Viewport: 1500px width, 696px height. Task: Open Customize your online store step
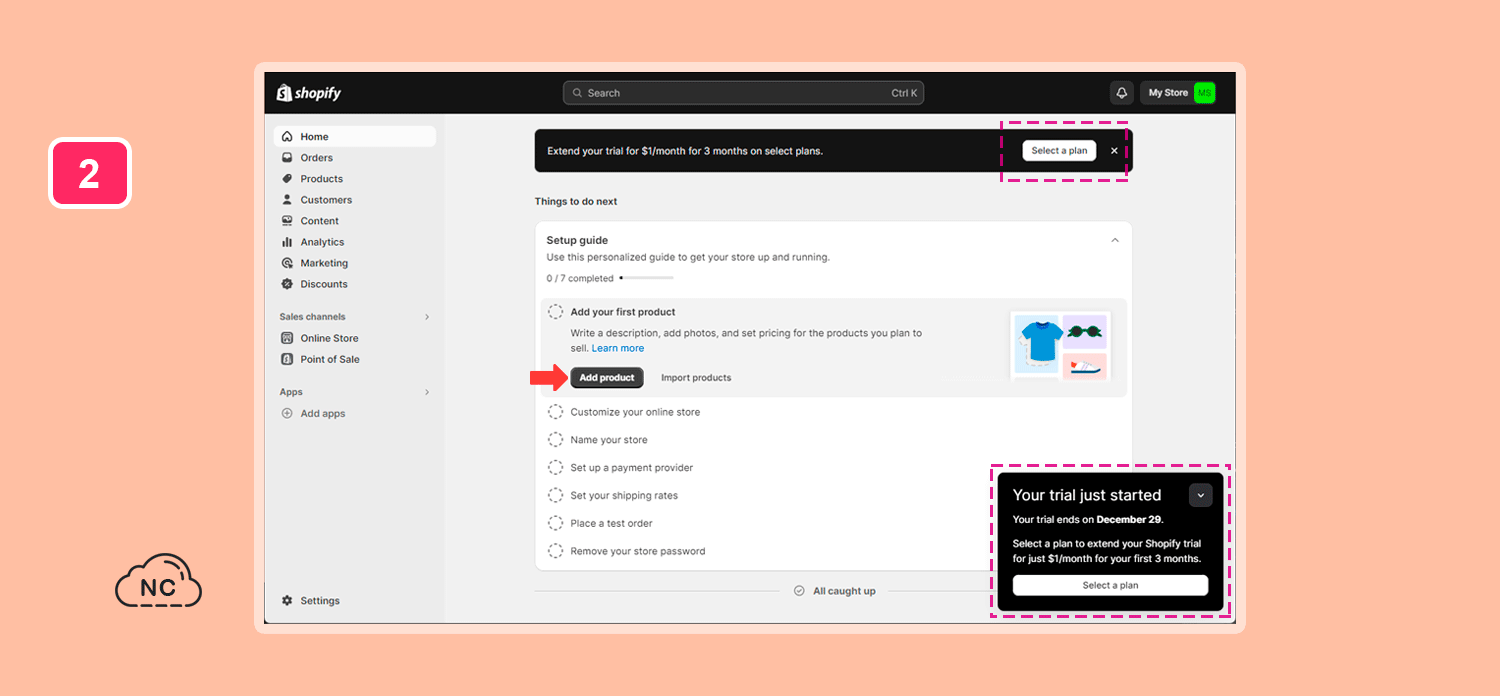pyautogui.click(x=635, y=412)
